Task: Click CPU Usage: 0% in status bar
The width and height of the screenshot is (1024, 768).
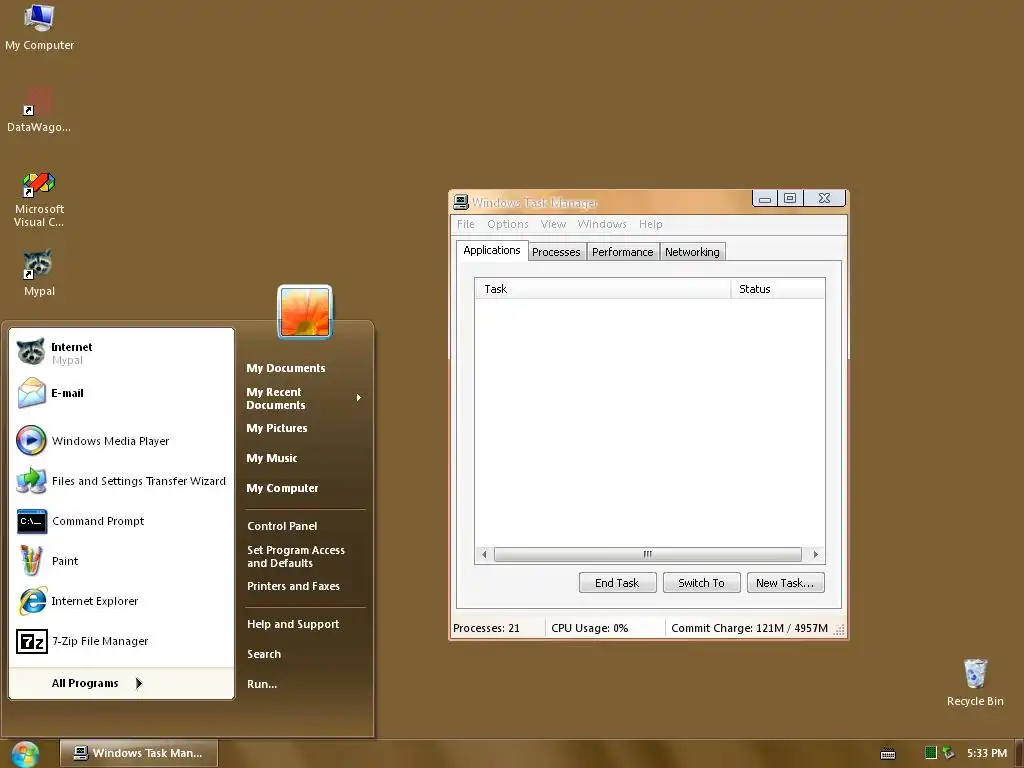Action: point(589,628)
